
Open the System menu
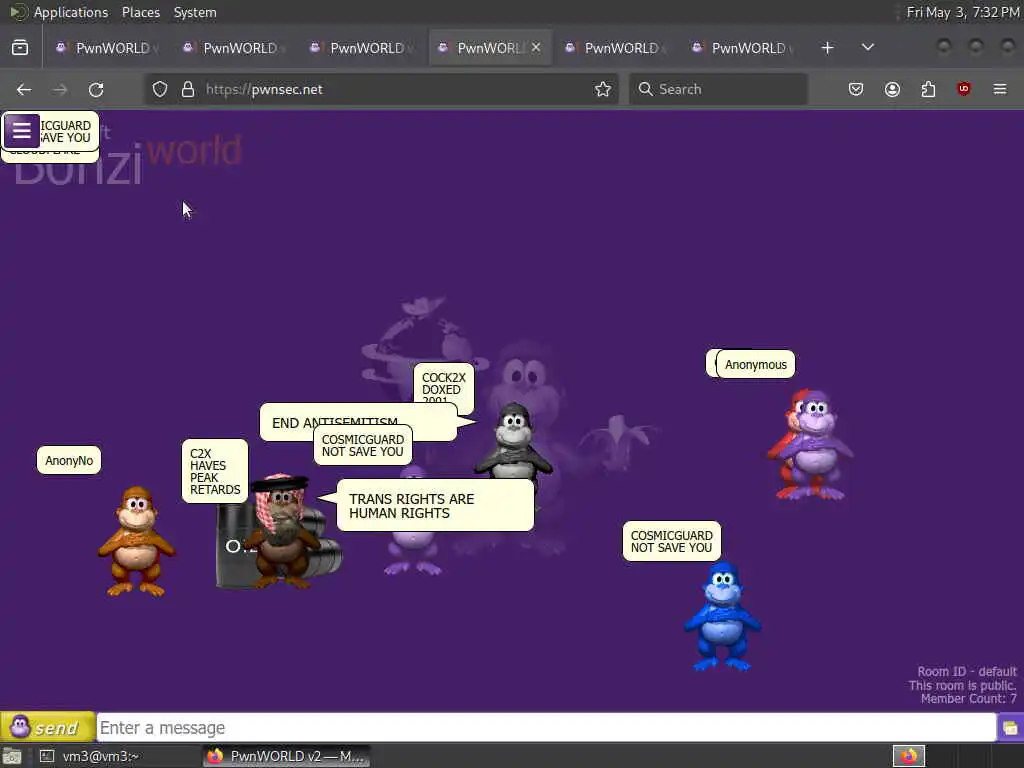pos(195,12)
